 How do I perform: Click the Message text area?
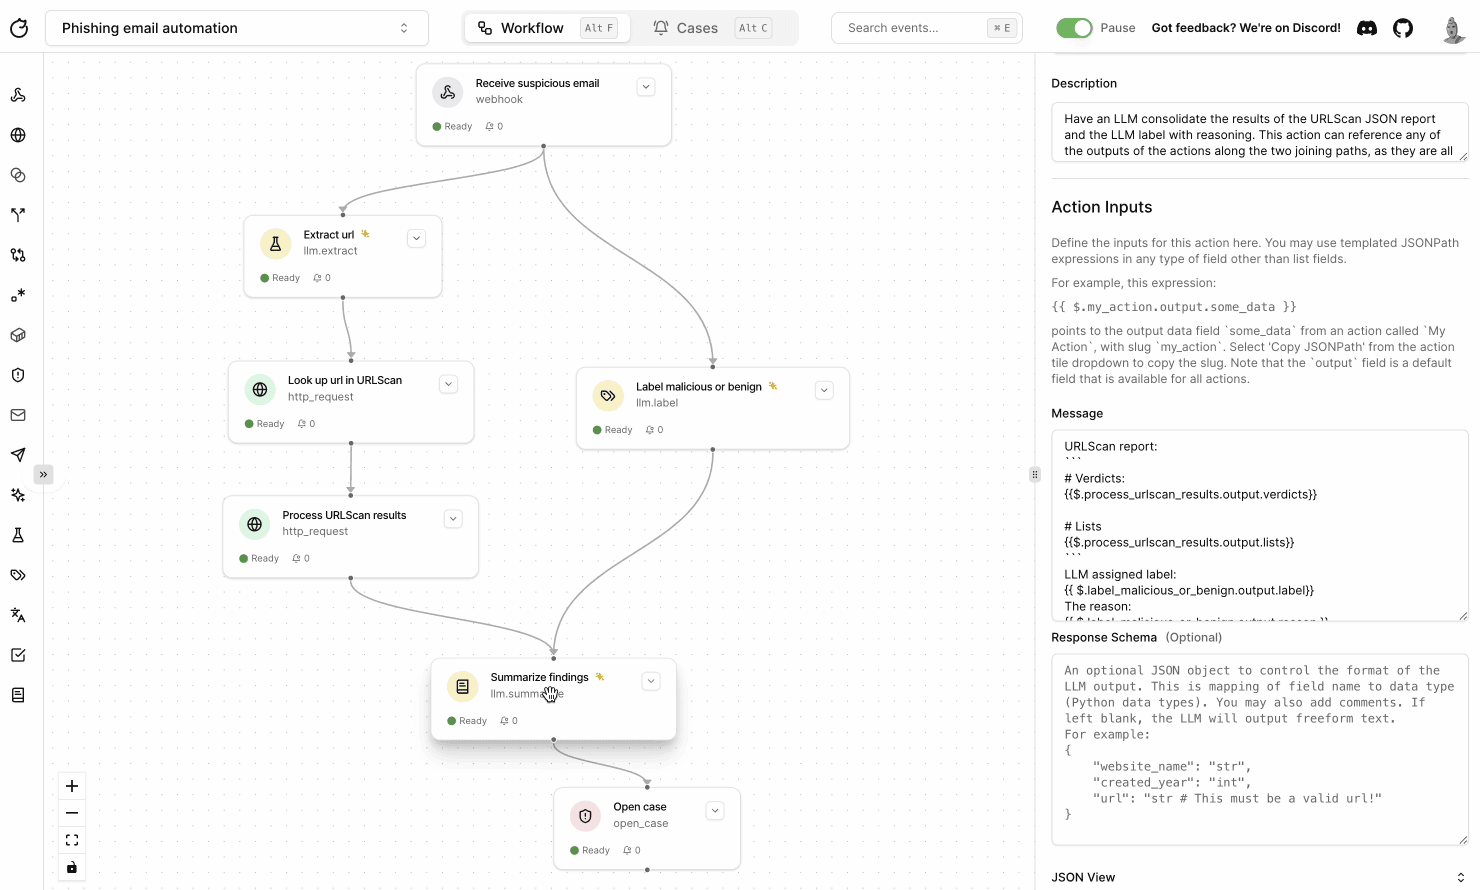[1259, 526]
